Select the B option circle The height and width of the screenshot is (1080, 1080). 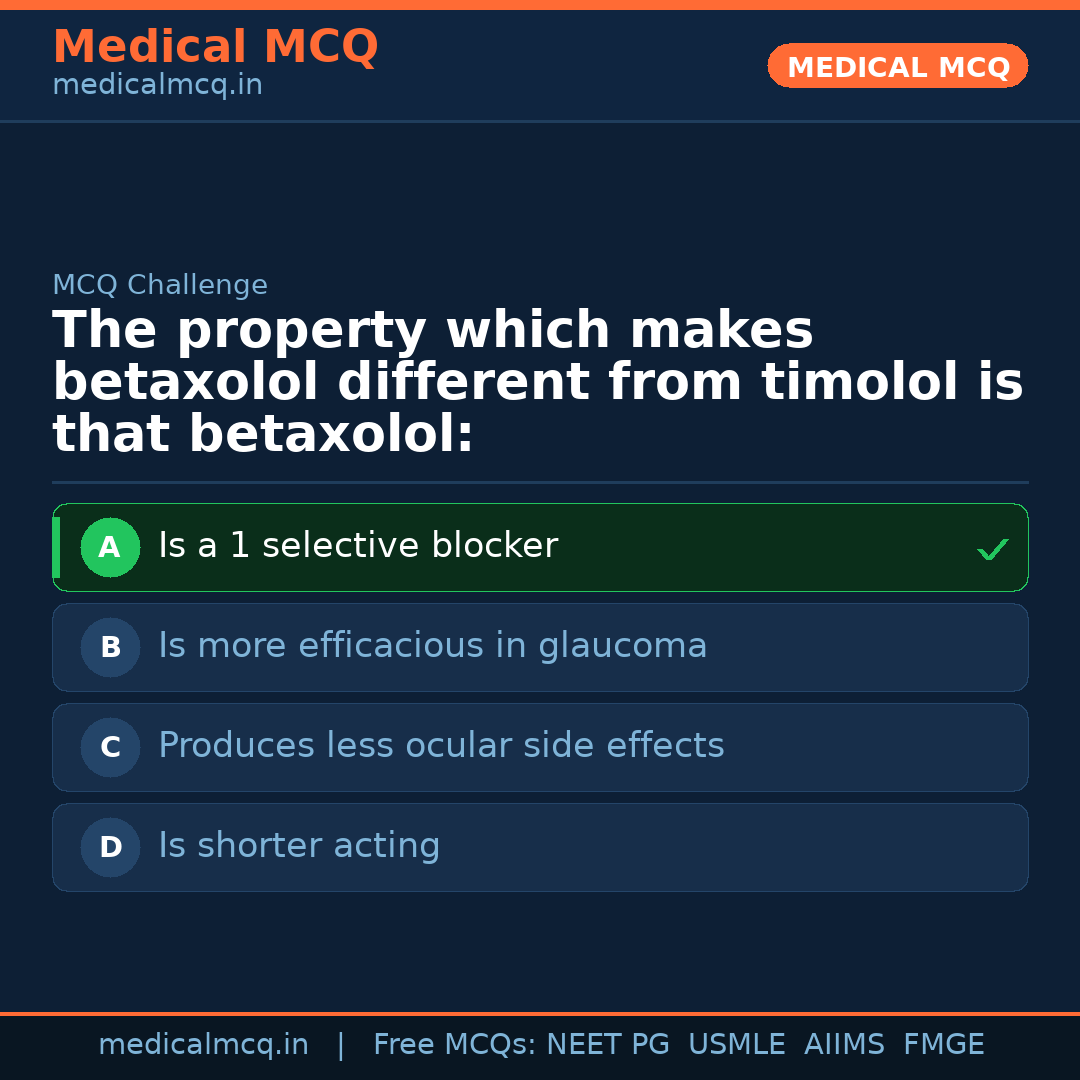(x=110, y=647)
